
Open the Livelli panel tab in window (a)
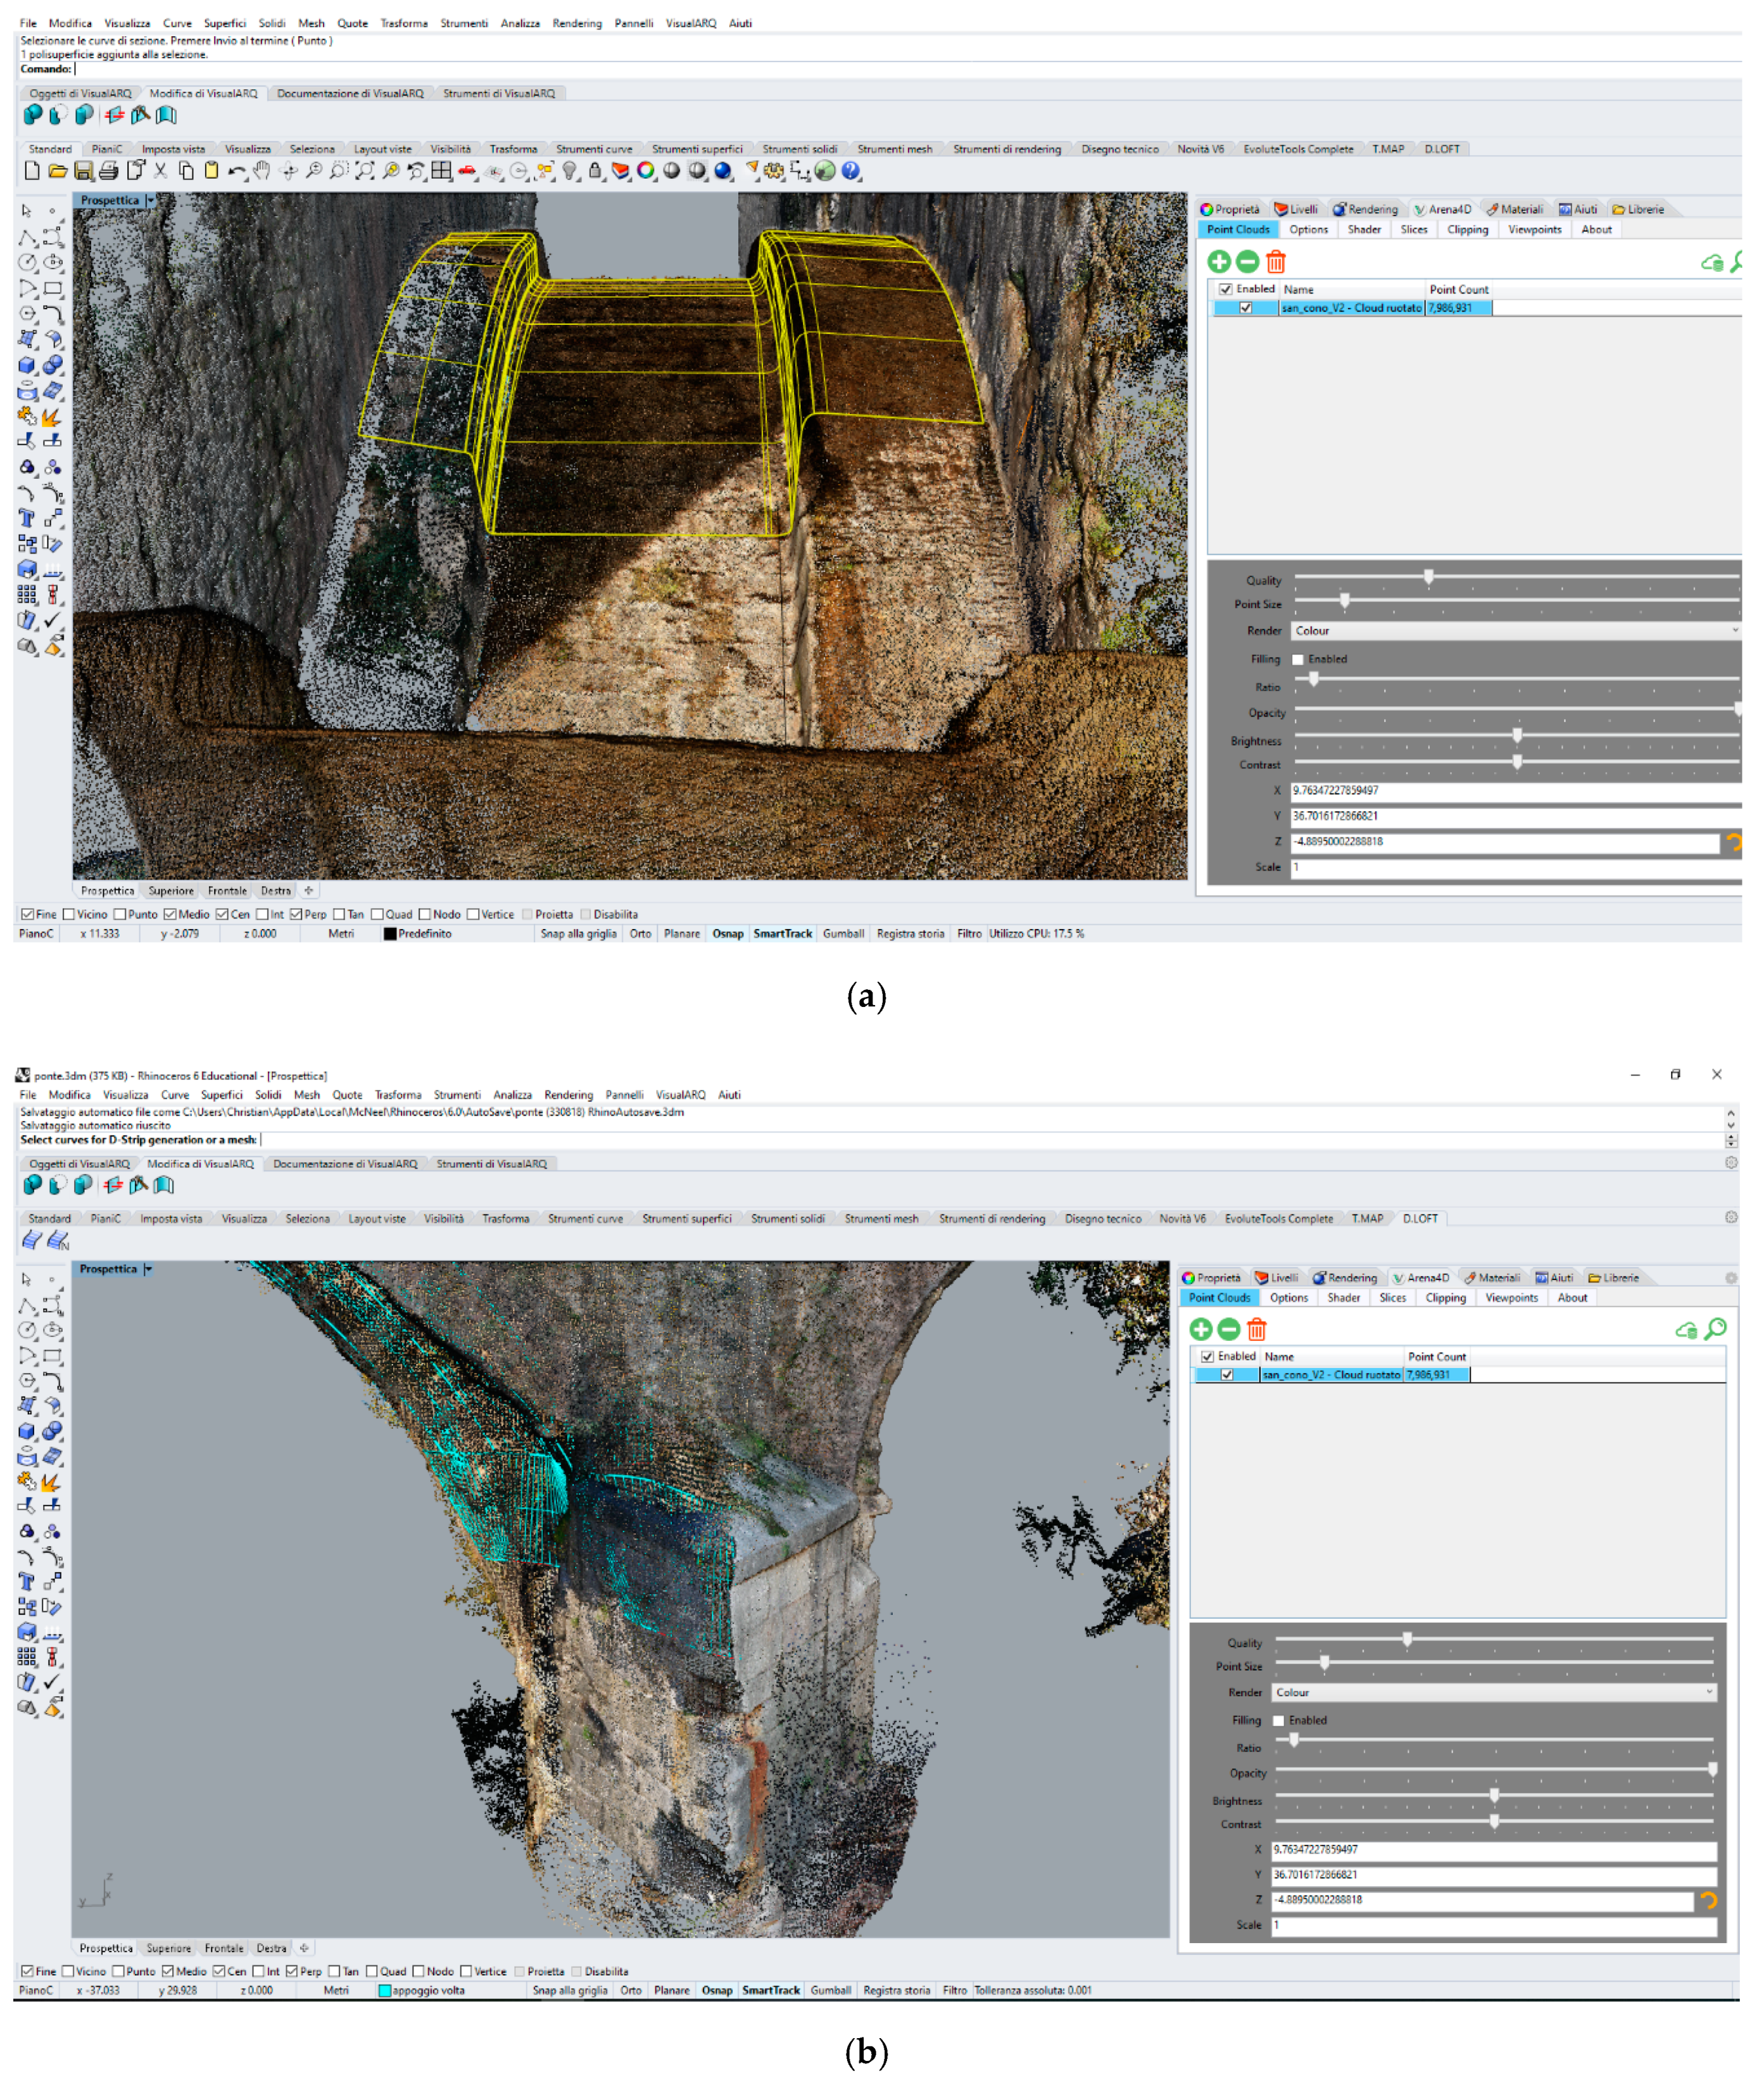pos(1296,209)
